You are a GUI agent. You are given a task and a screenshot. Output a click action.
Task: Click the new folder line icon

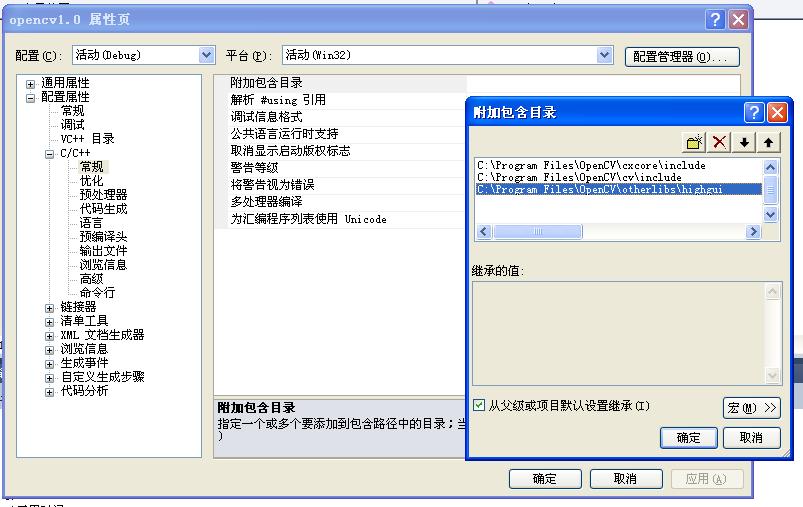pos(694,142)
